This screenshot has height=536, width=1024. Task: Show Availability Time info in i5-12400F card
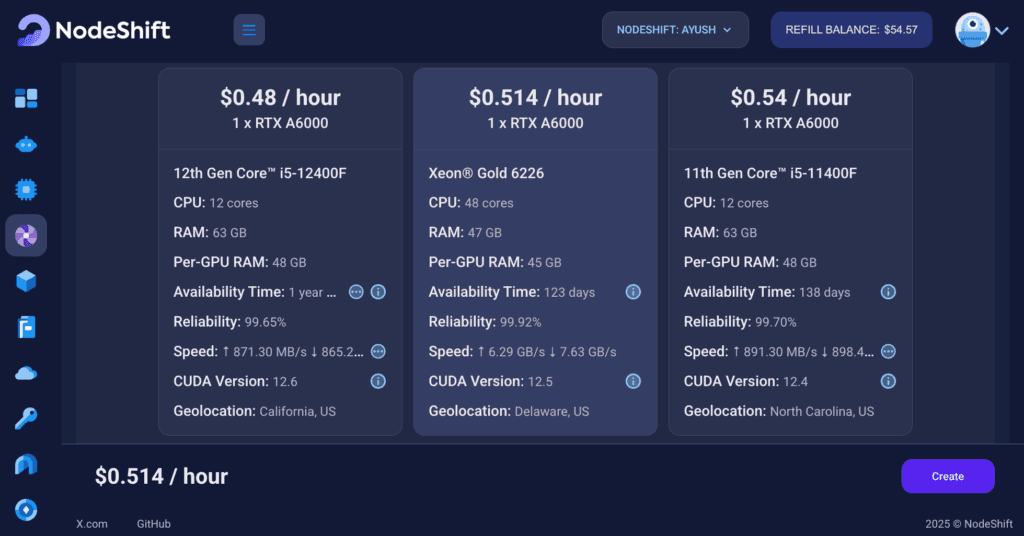coord(378,292)
